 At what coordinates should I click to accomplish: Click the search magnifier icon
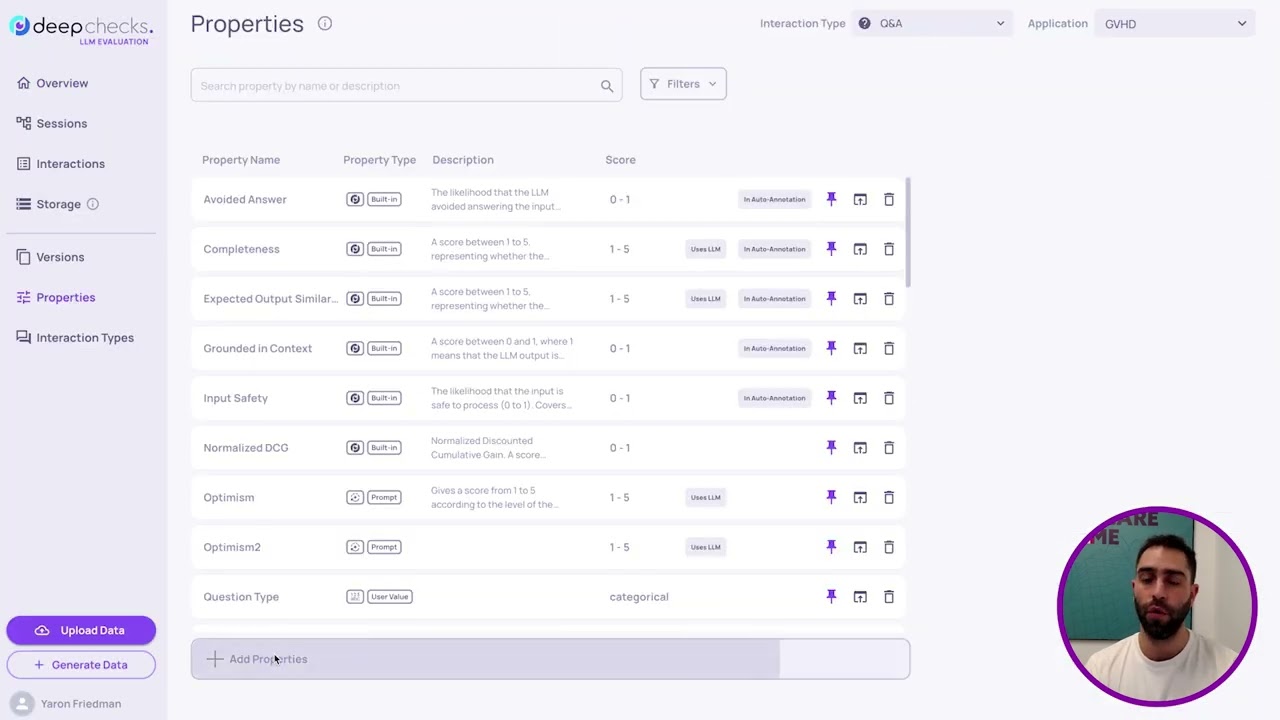607,86
